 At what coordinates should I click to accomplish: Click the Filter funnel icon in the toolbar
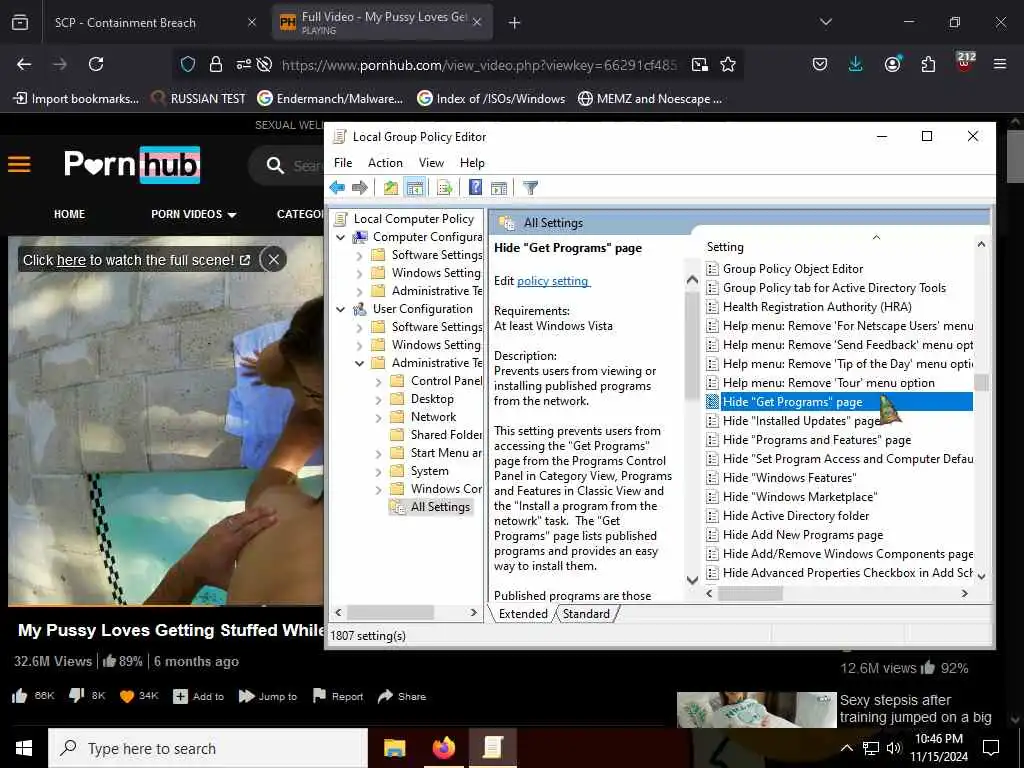pyautogui.click(x=530, y=188)
